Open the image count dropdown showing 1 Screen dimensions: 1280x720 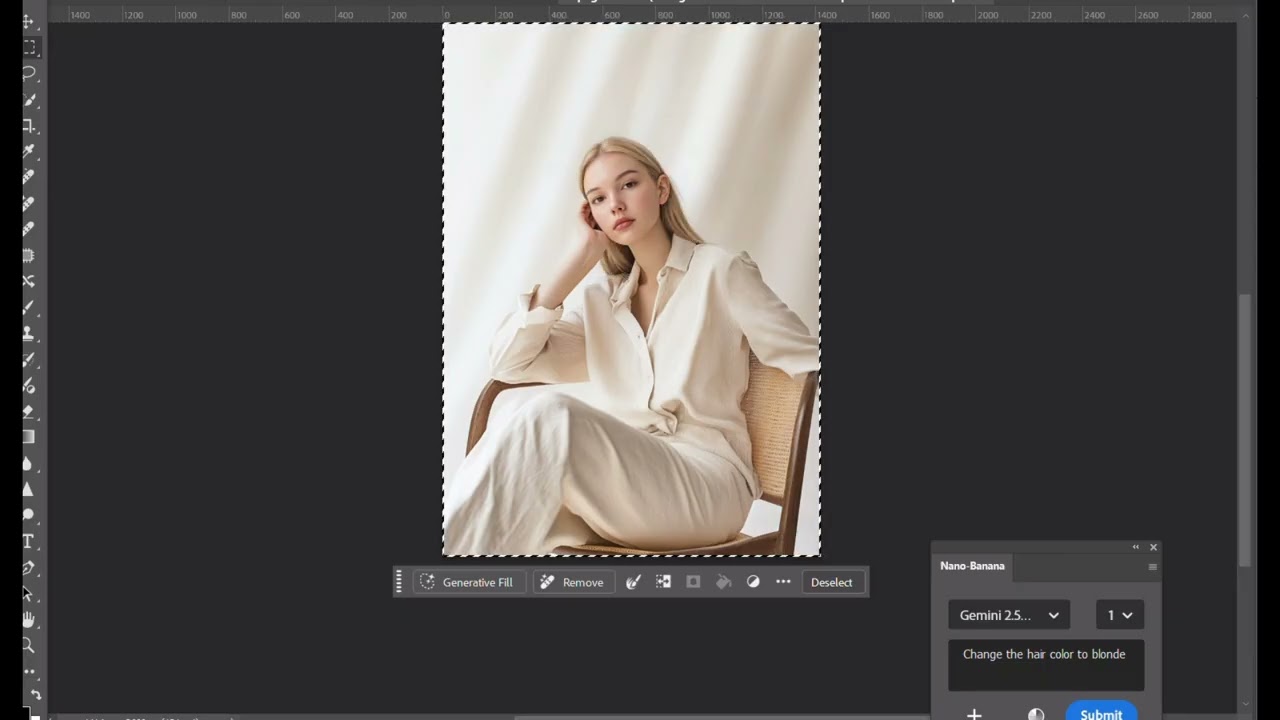[x=1119, y=615]
